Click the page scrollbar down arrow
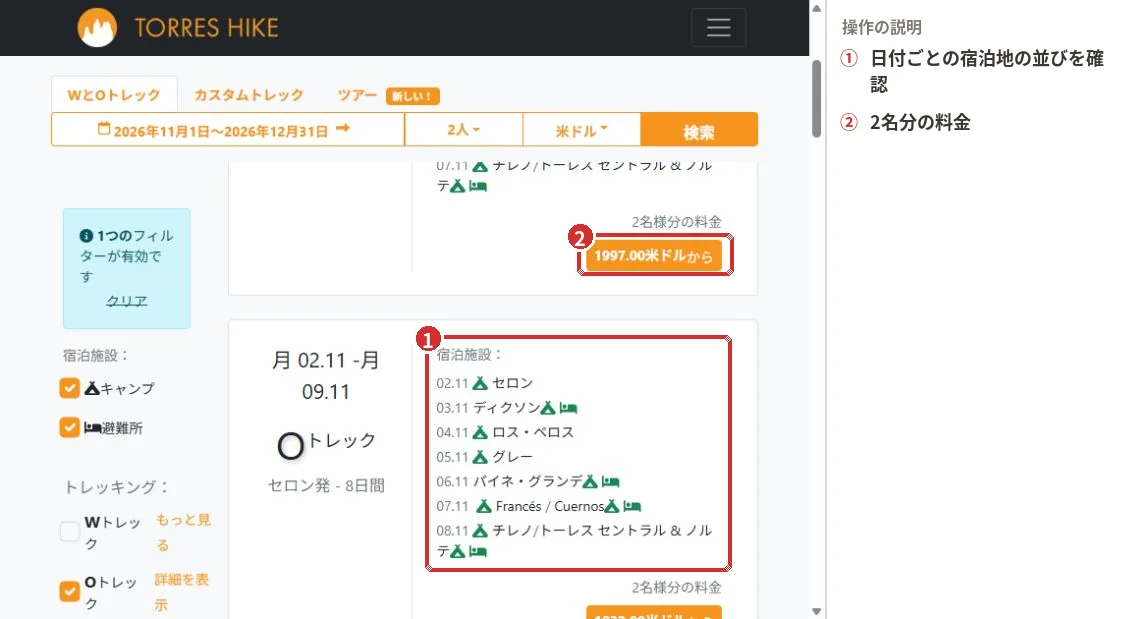Image resolution: width=1124 pixels, height=619 pixels. [x=816, y=611]
